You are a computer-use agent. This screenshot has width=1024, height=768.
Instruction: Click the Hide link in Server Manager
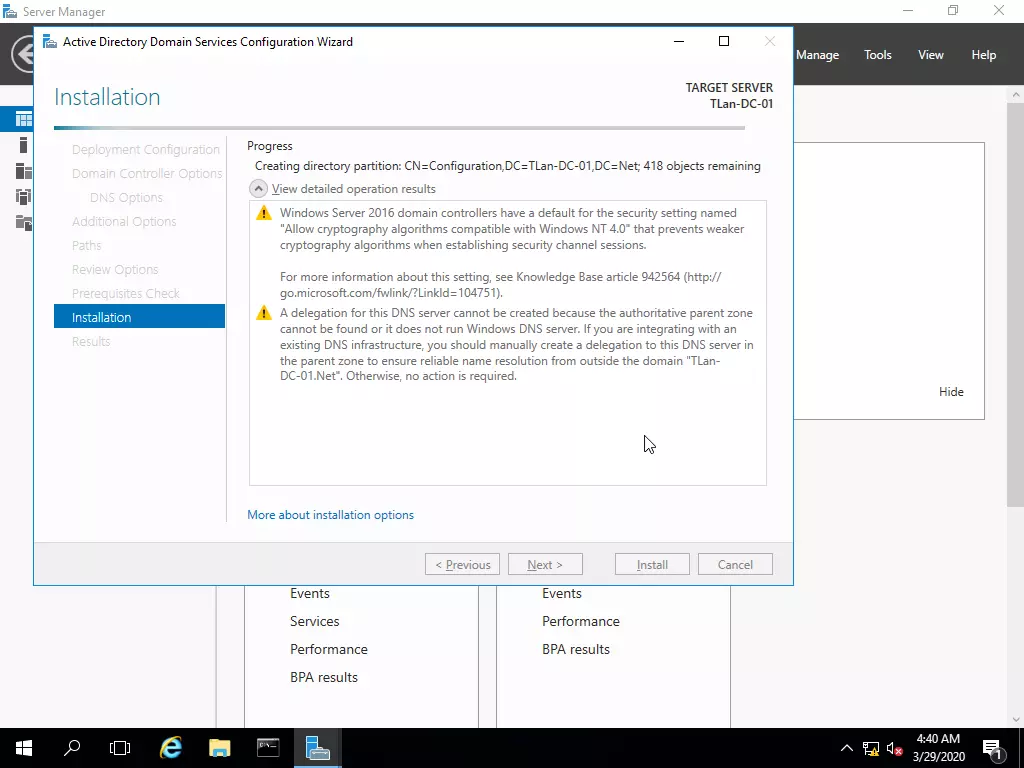(x=951, y=392)
